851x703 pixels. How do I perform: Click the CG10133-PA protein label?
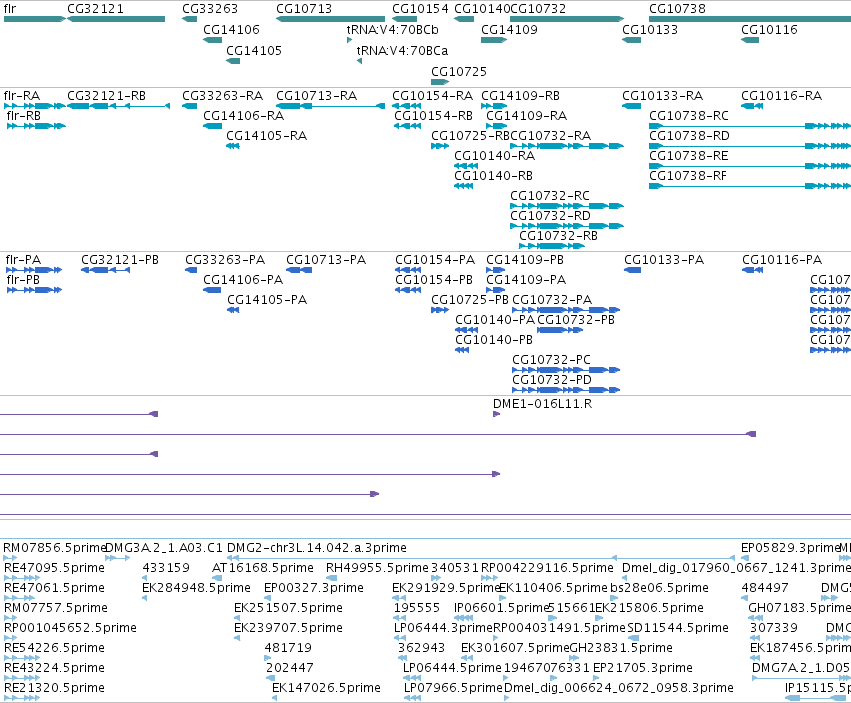(x=664, y=259)
